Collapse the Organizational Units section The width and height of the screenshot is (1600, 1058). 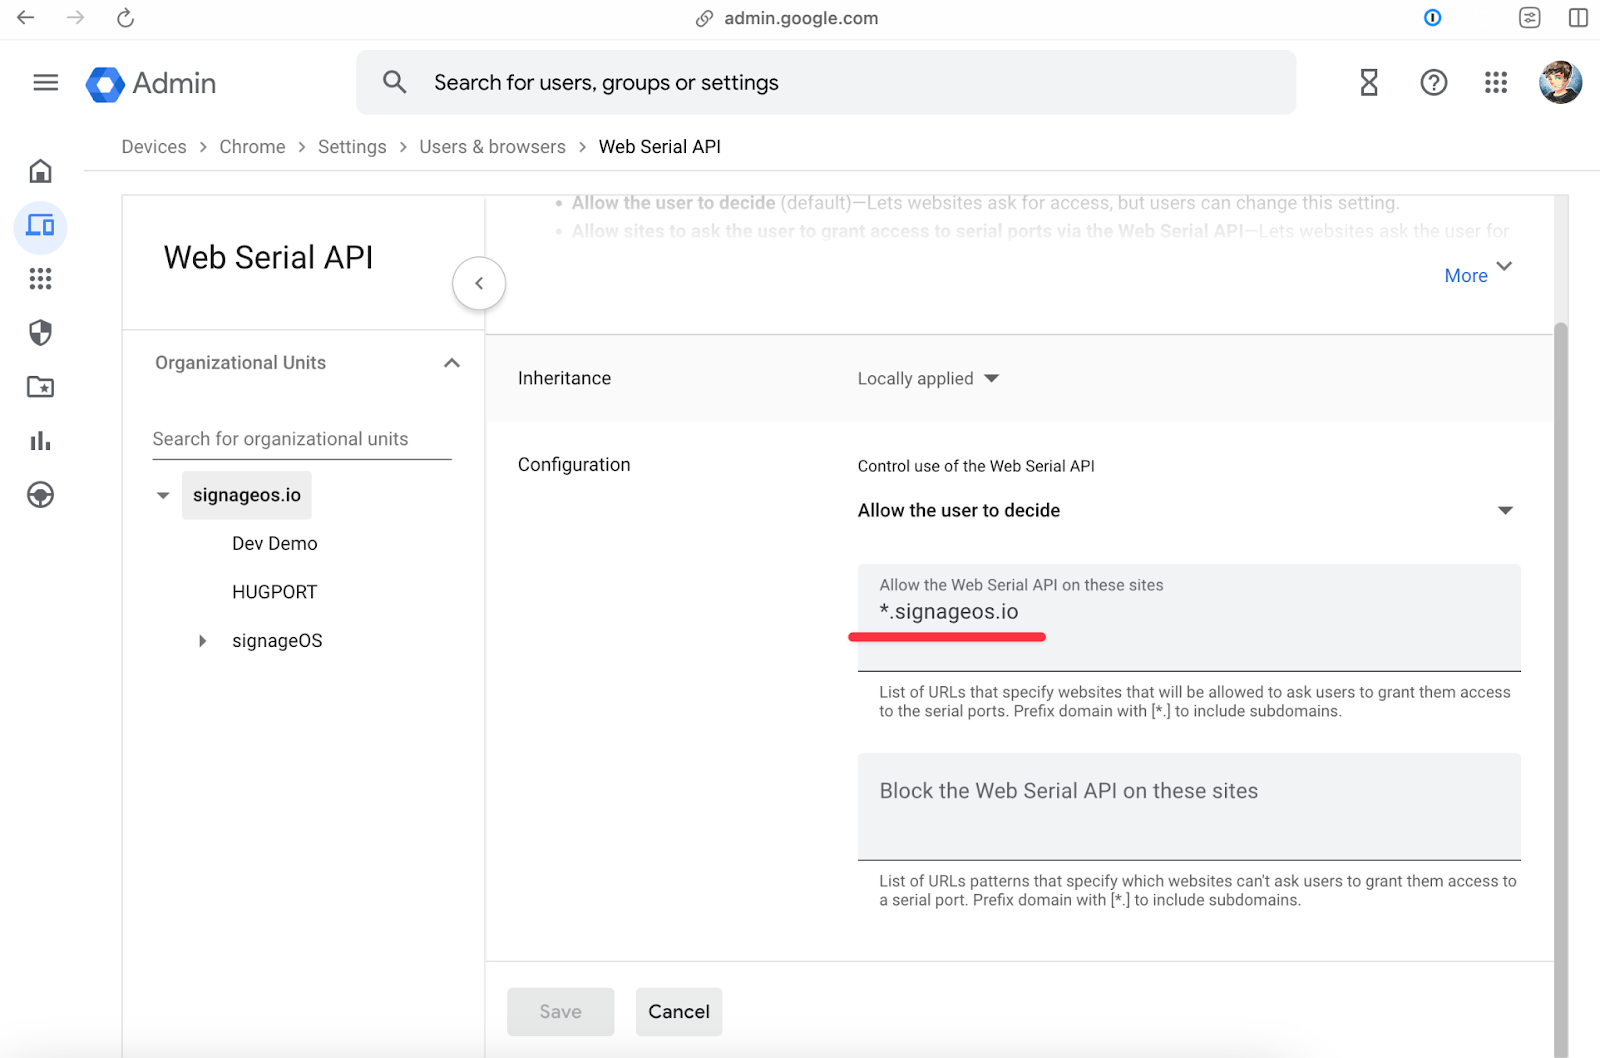point(452,363)
